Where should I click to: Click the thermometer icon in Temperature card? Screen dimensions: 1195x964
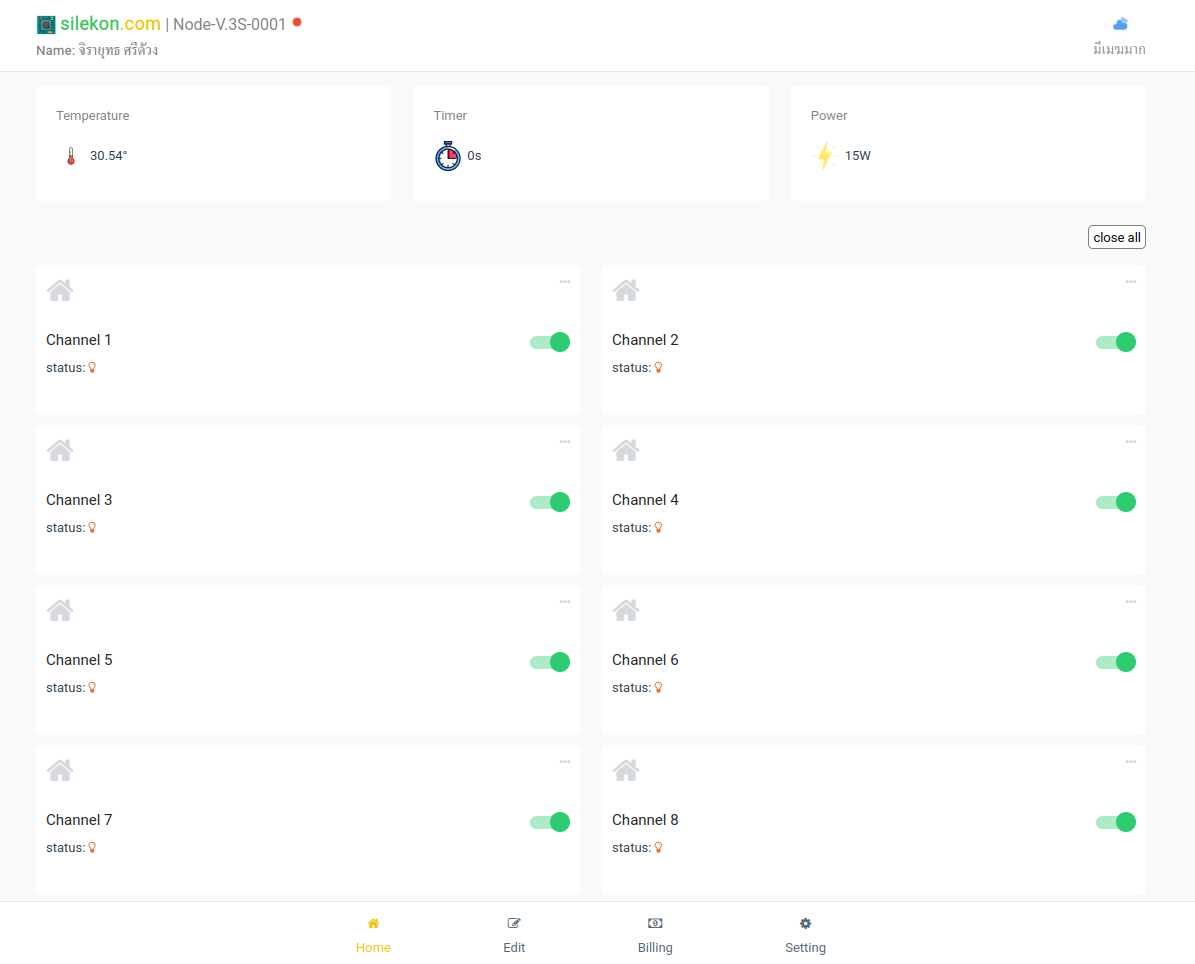(71, 156)
